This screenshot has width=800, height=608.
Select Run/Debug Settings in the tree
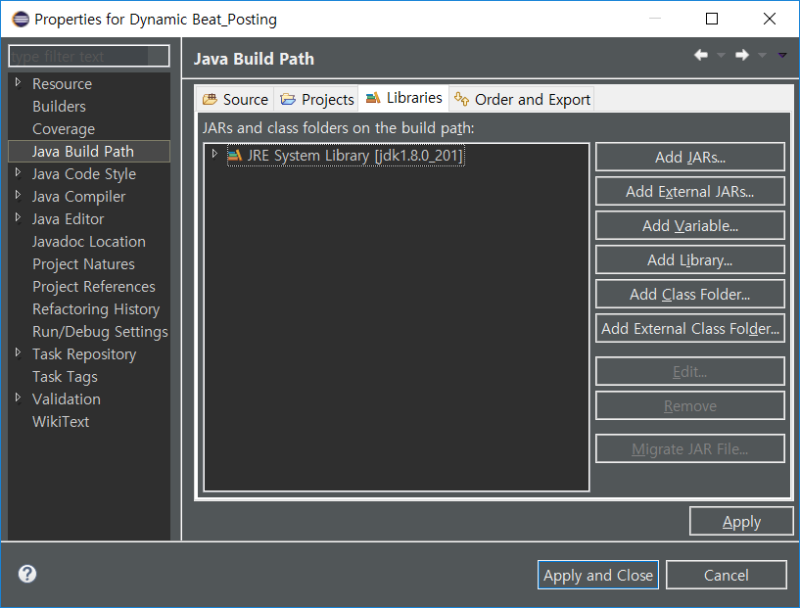(x=100, y=332)
